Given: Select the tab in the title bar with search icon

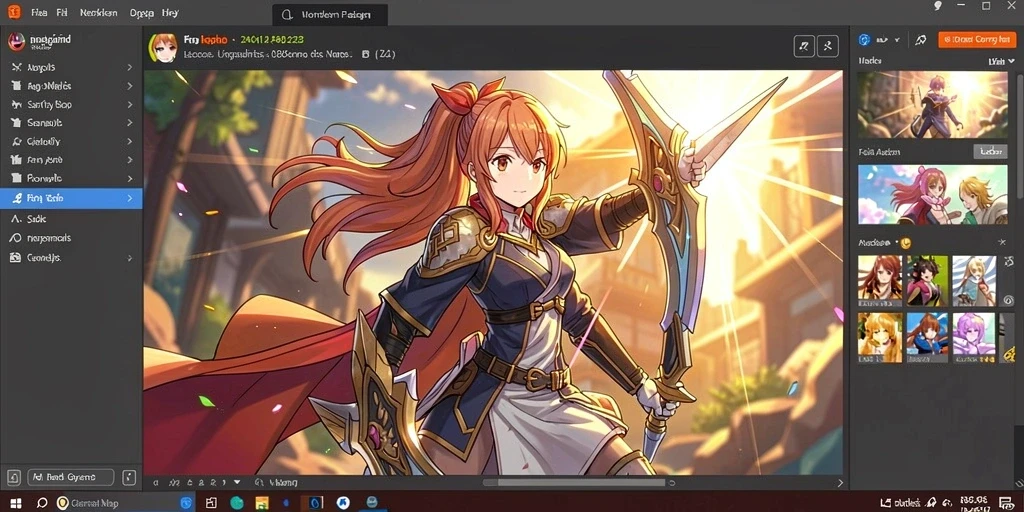Looking at the screenshot, I should click(x=330, y=14).
